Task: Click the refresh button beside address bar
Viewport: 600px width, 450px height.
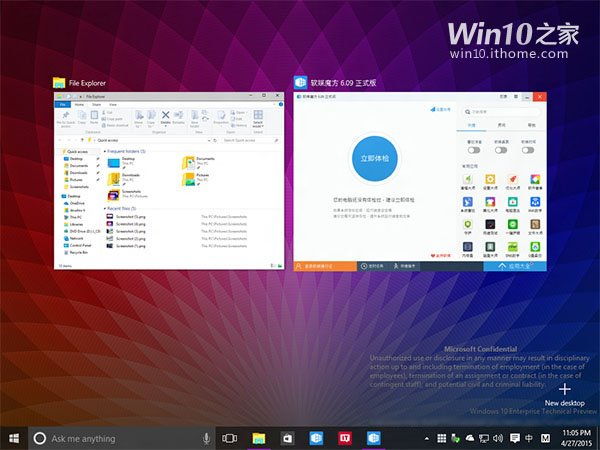Action: 215,140
